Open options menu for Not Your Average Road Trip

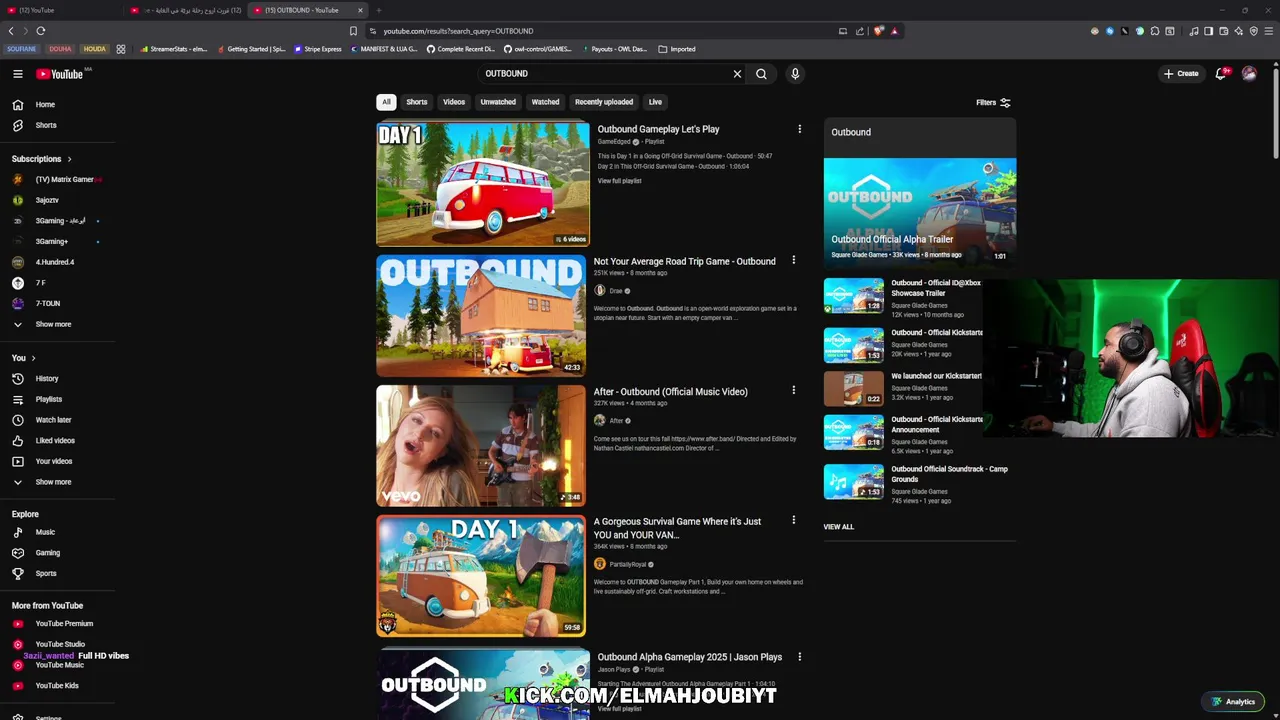tap(794, 260)
